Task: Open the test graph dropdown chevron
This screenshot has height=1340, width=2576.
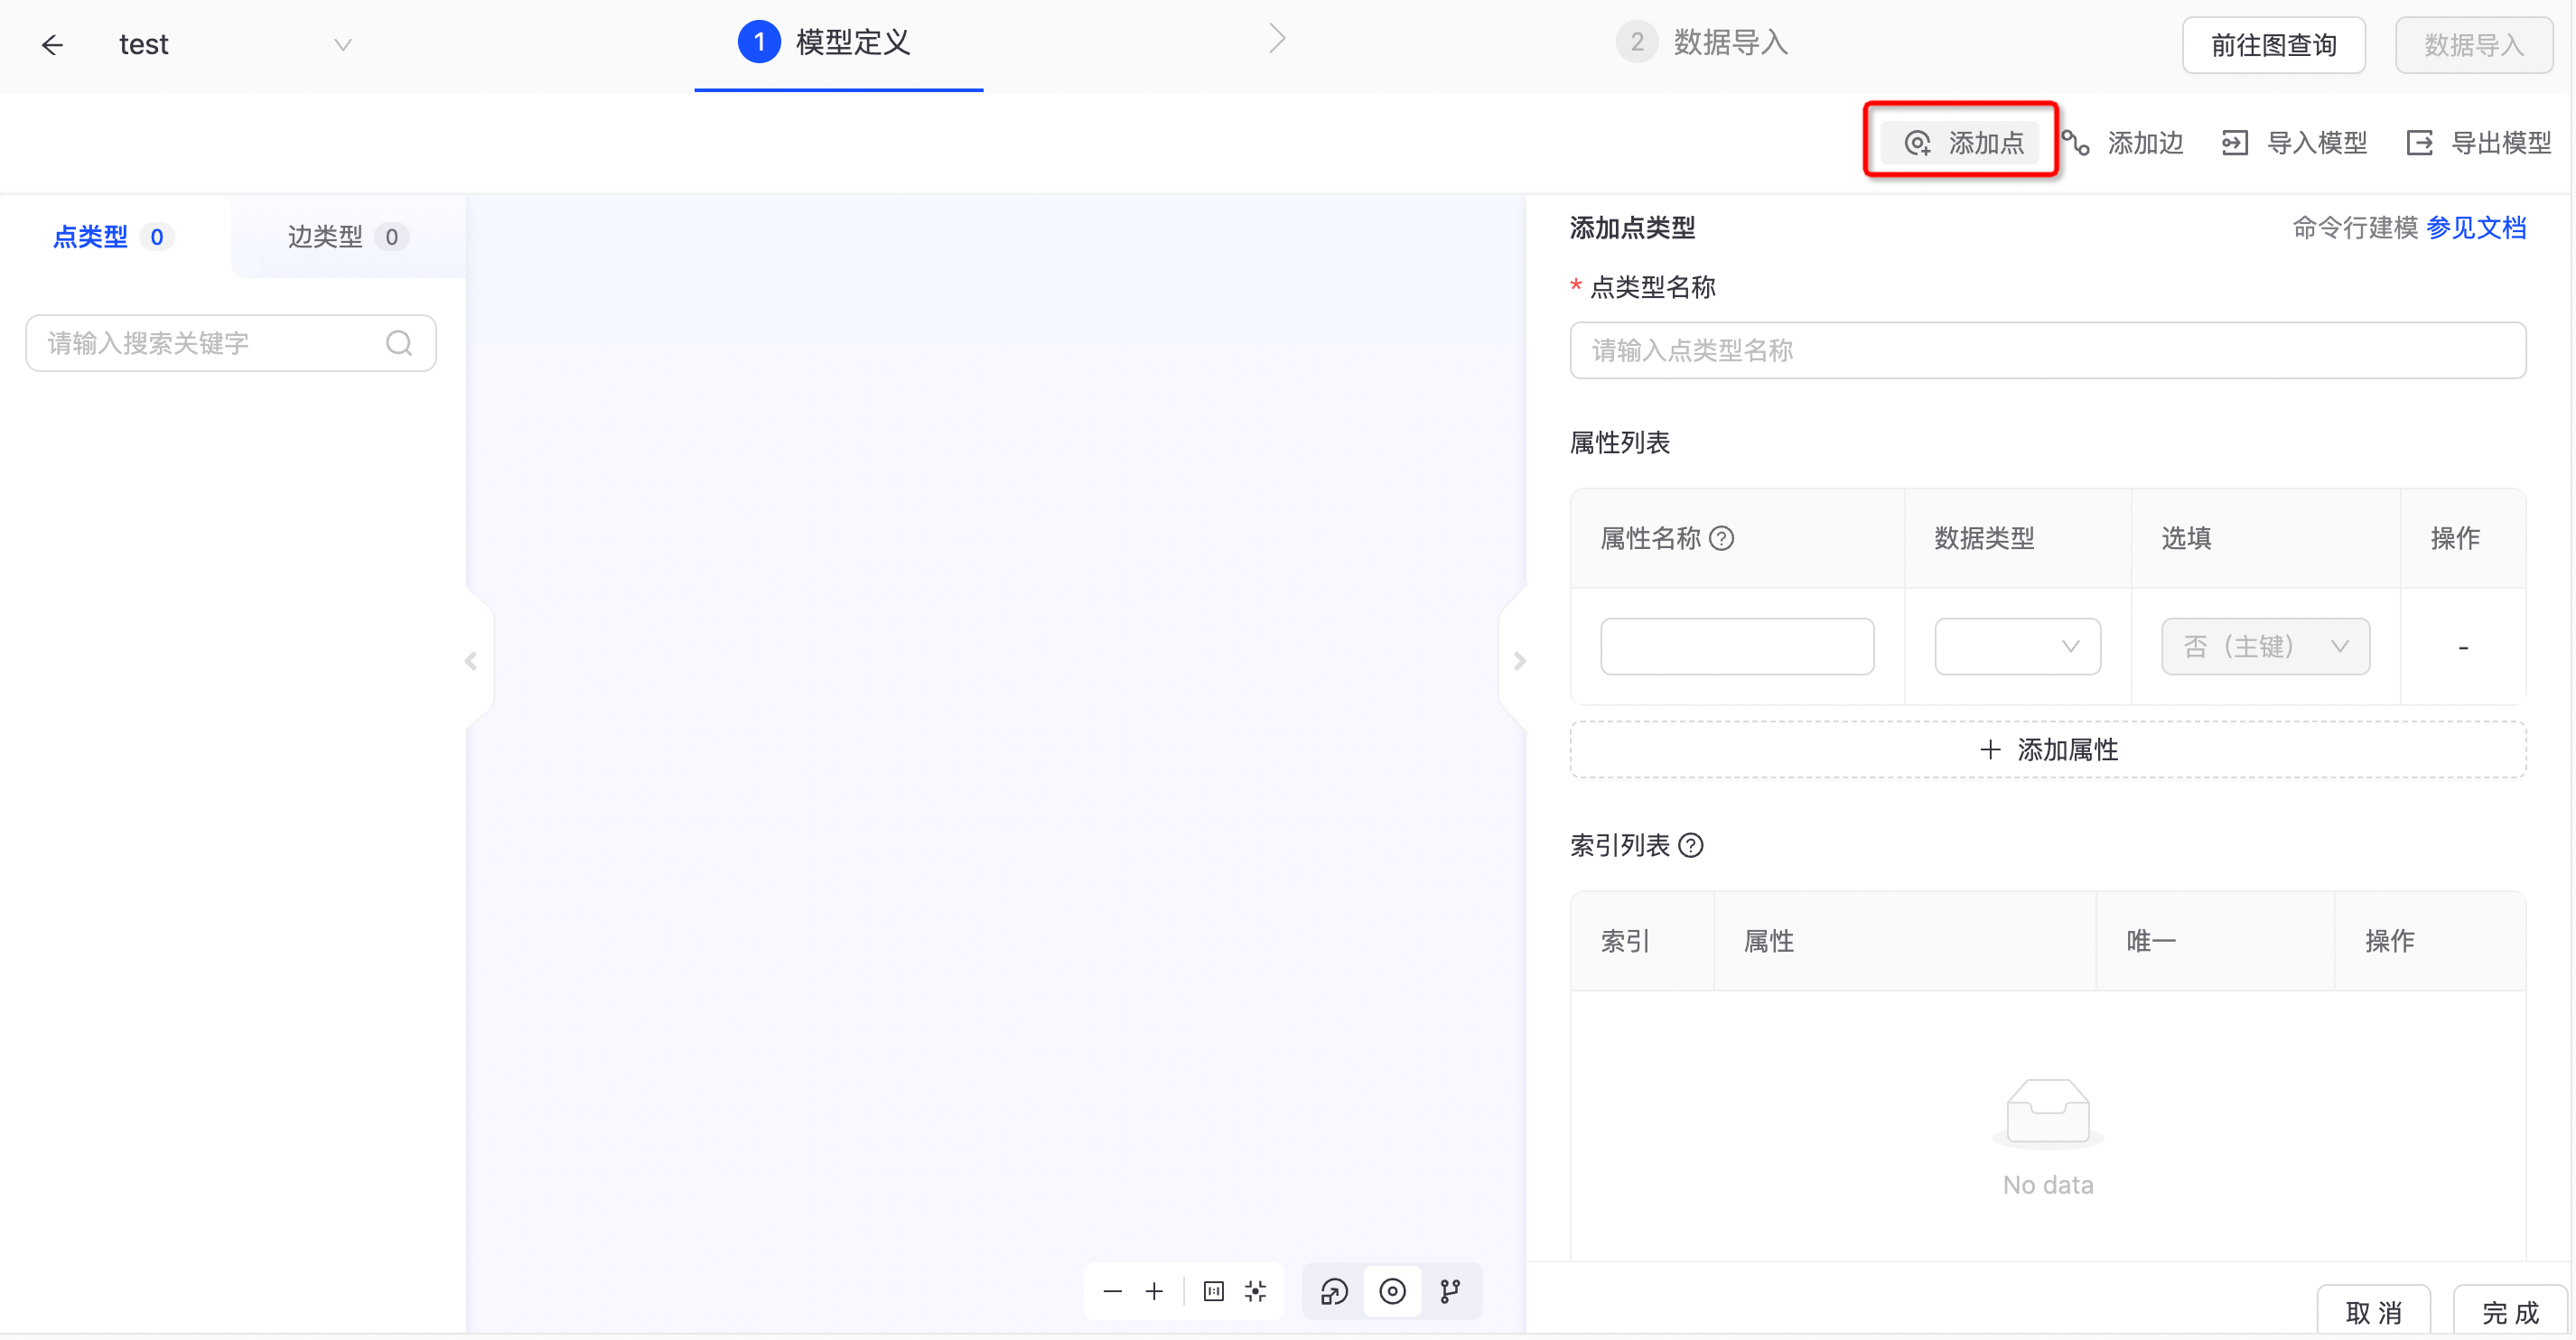Action: tap(343, 45)
